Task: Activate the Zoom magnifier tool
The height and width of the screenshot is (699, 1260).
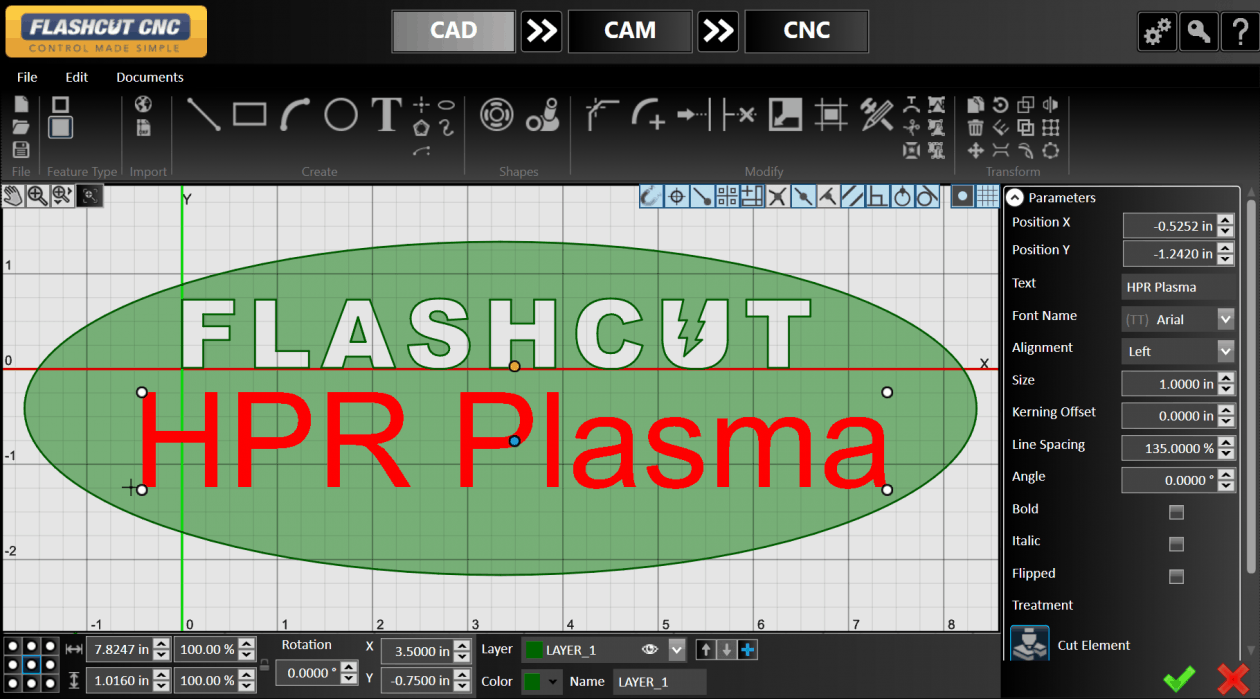Action: point(37,195)
